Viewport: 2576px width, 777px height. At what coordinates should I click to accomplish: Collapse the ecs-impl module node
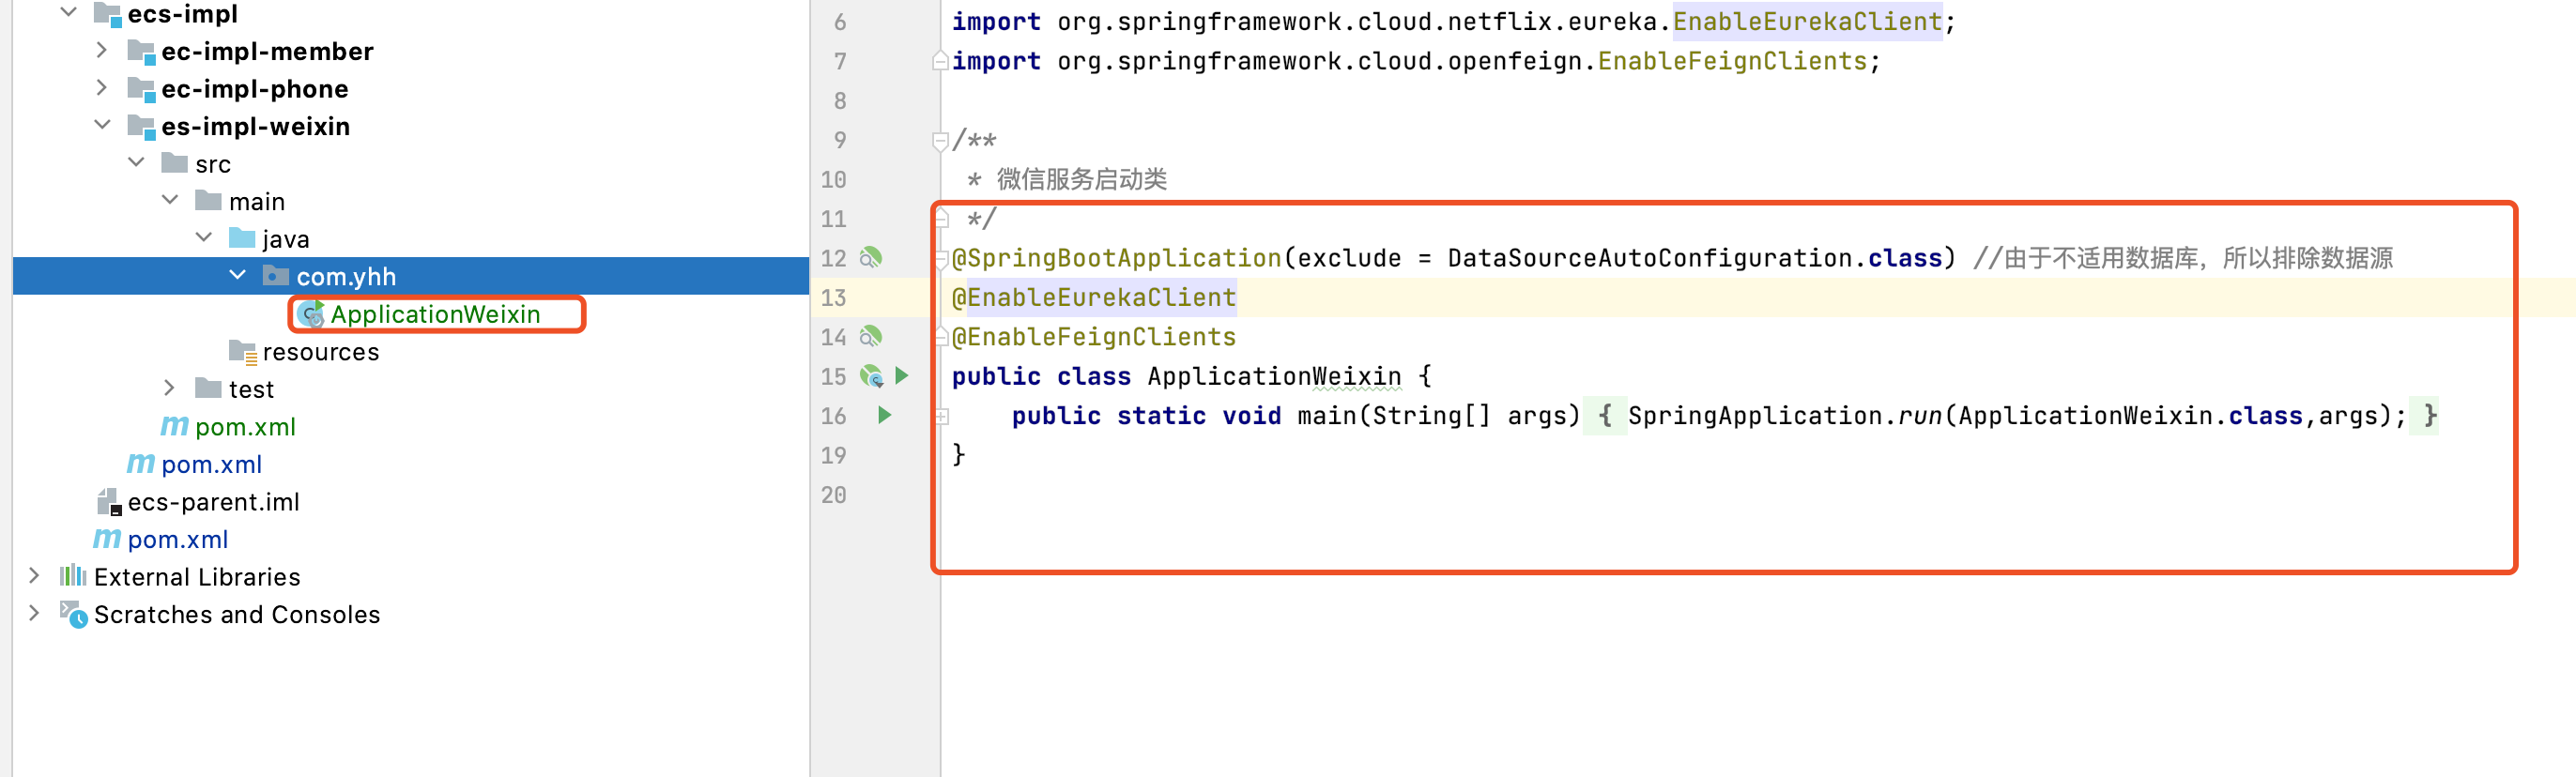pos(68,13)
